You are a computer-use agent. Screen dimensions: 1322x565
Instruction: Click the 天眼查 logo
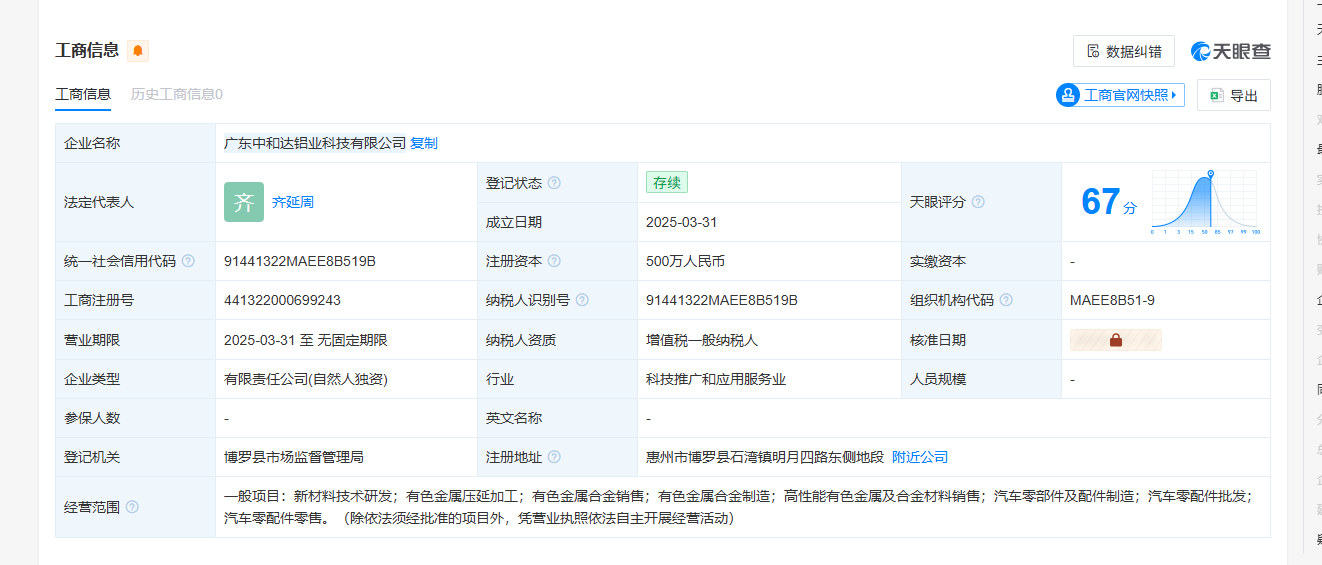pos(1230,52)
